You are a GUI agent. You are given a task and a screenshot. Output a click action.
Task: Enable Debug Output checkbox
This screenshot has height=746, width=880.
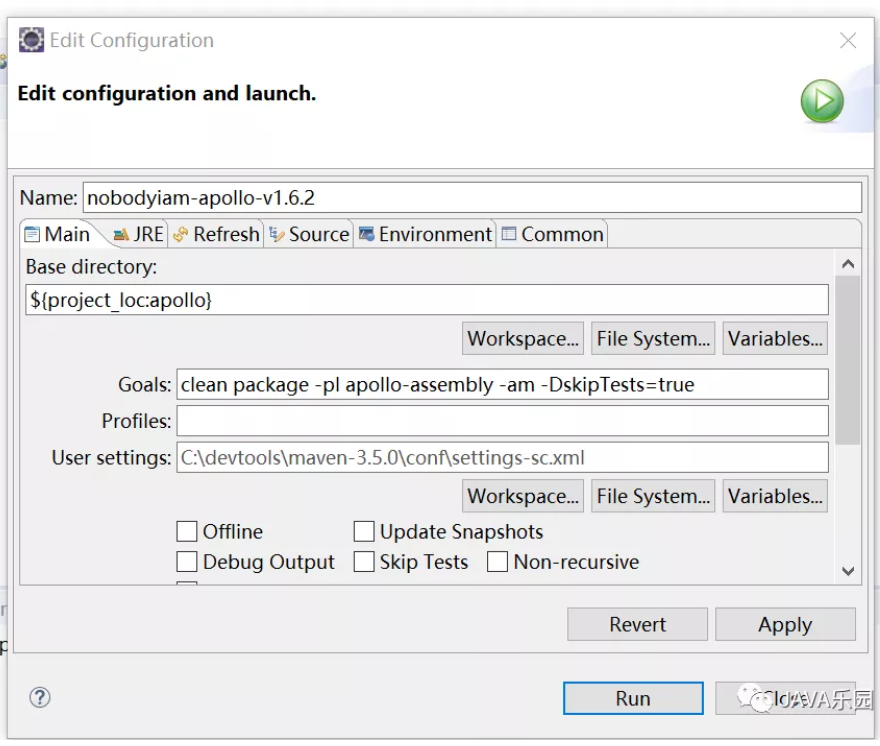[x=187, y=562]
